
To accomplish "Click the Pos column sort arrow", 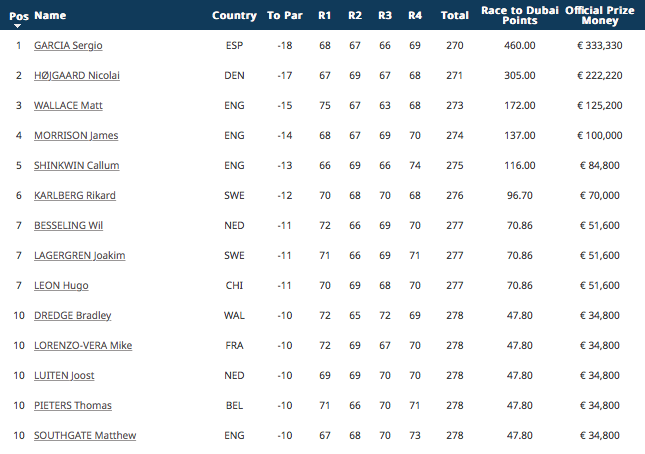I will (x=17, y=26).
